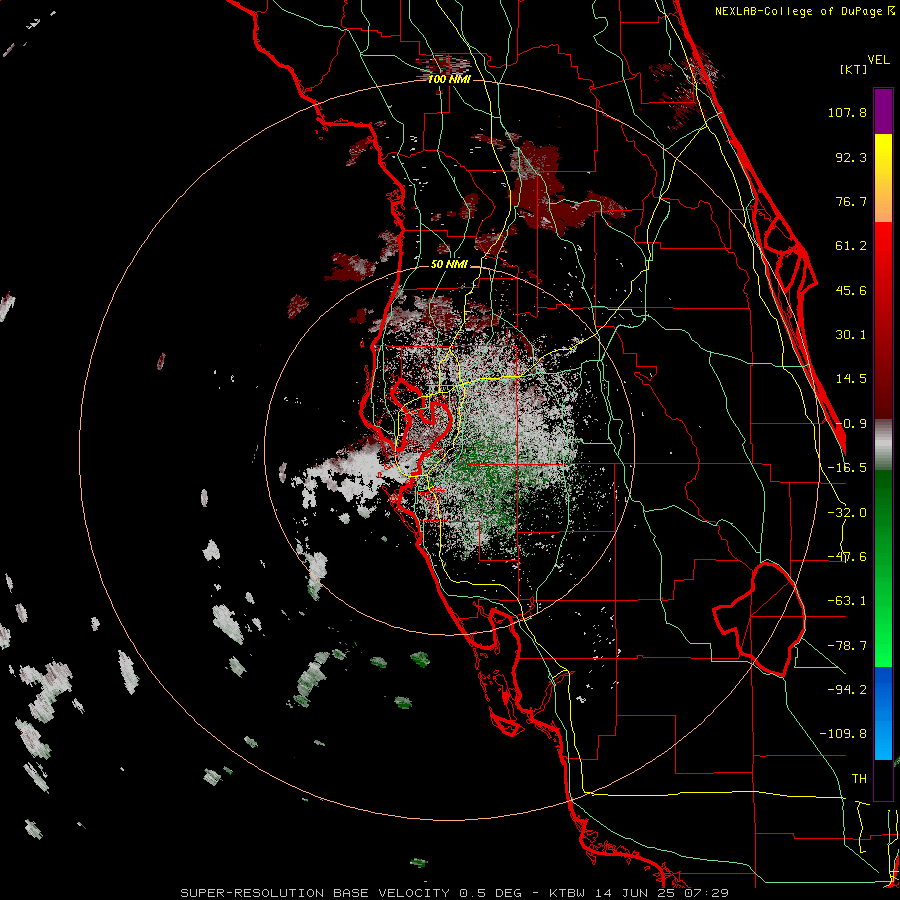This screenshot has height=900, width=900.
Task: Select the -109.8 velocity scale value
Action: pyautogui.click(x=843, y=734)
